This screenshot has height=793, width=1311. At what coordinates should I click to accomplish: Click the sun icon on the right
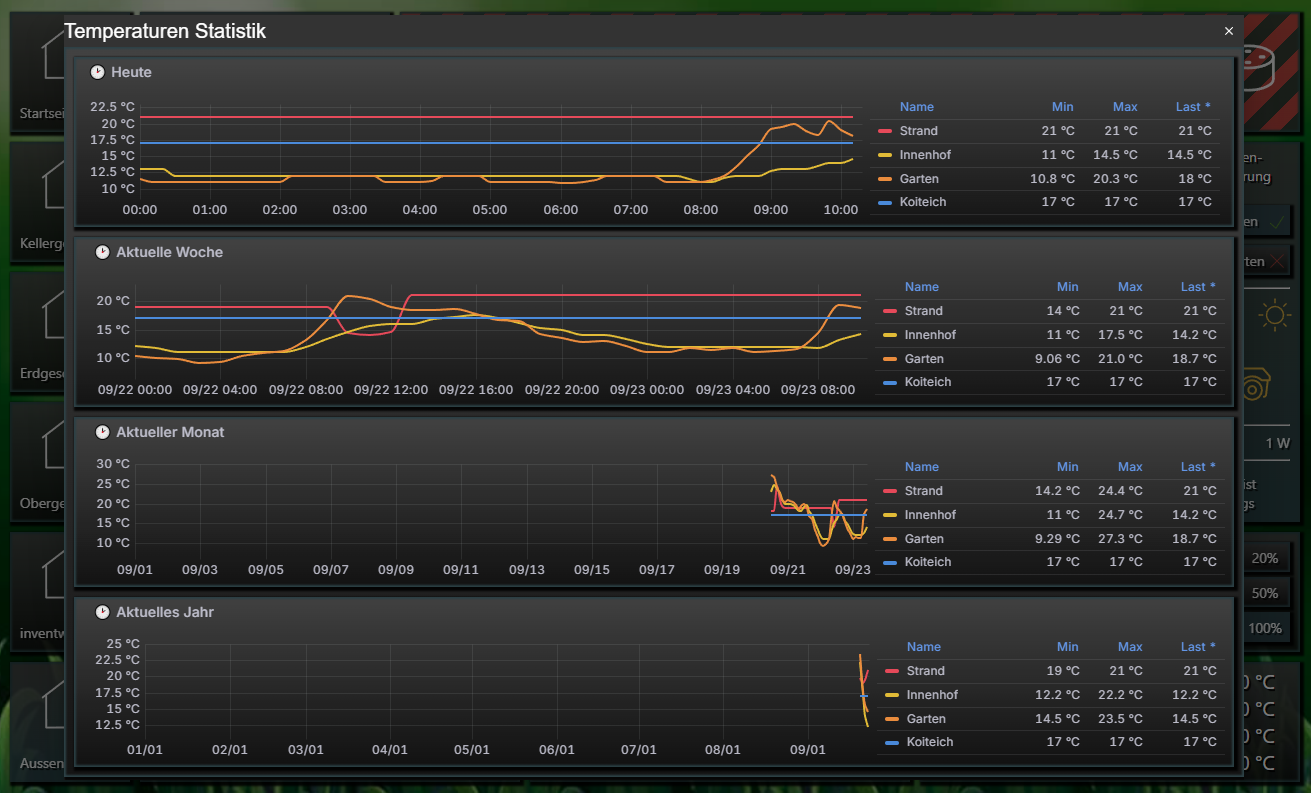pyautogui.click(x=1274, y=317)
